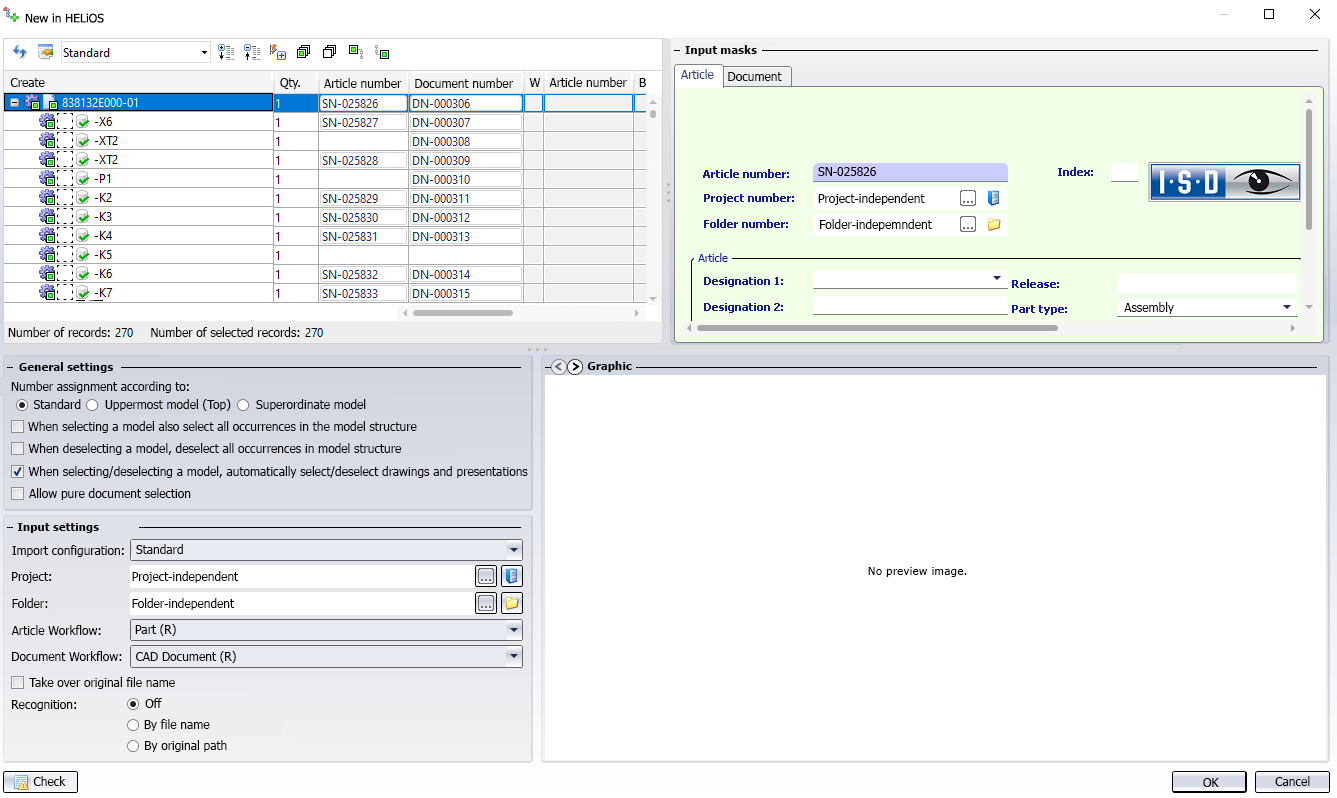Click folder icon next to Folder number
Screen dimensions: 1337x798
993,224
